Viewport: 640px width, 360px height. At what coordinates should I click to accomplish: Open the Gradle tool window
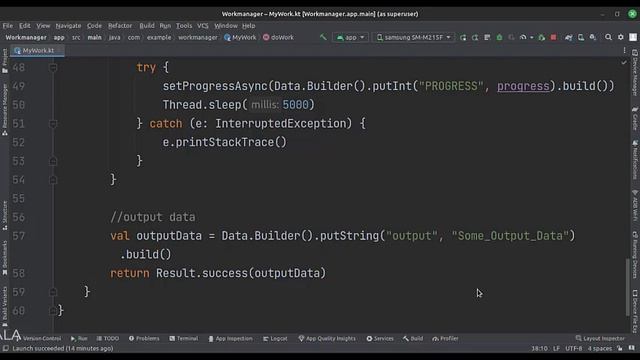tap(635, 118)
